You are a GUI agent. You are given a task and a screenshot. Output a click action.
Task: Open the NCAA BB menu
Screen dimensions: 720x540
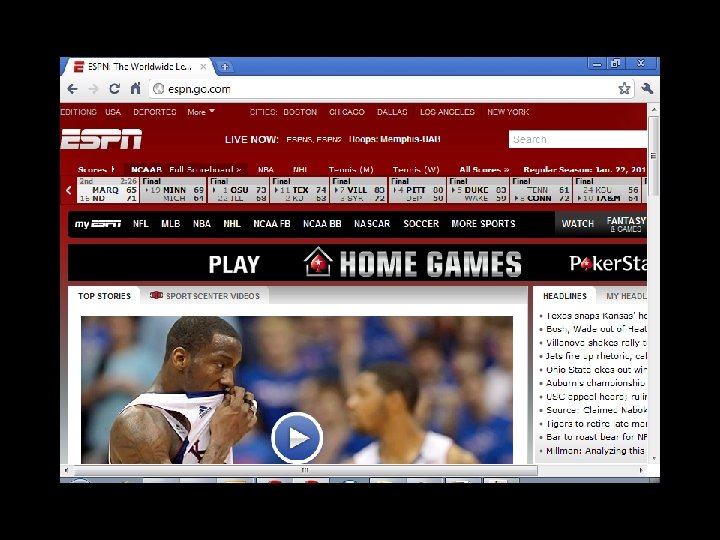pos(322,224)
